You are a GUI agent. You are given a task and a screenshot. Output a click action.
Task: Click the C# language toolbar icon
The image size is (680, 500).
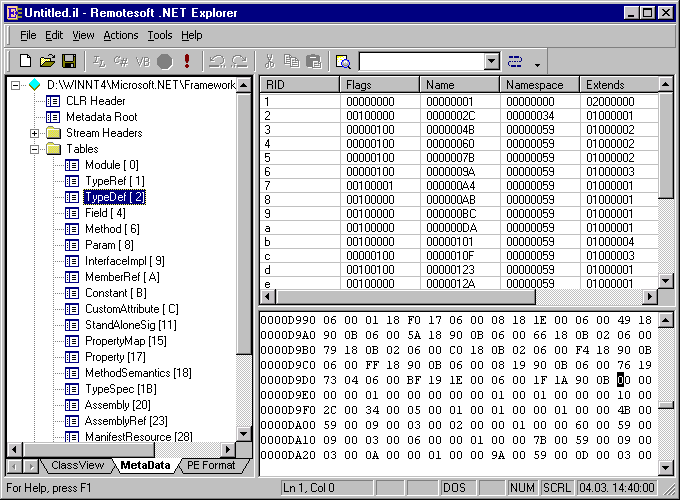[x=121, y=61]
